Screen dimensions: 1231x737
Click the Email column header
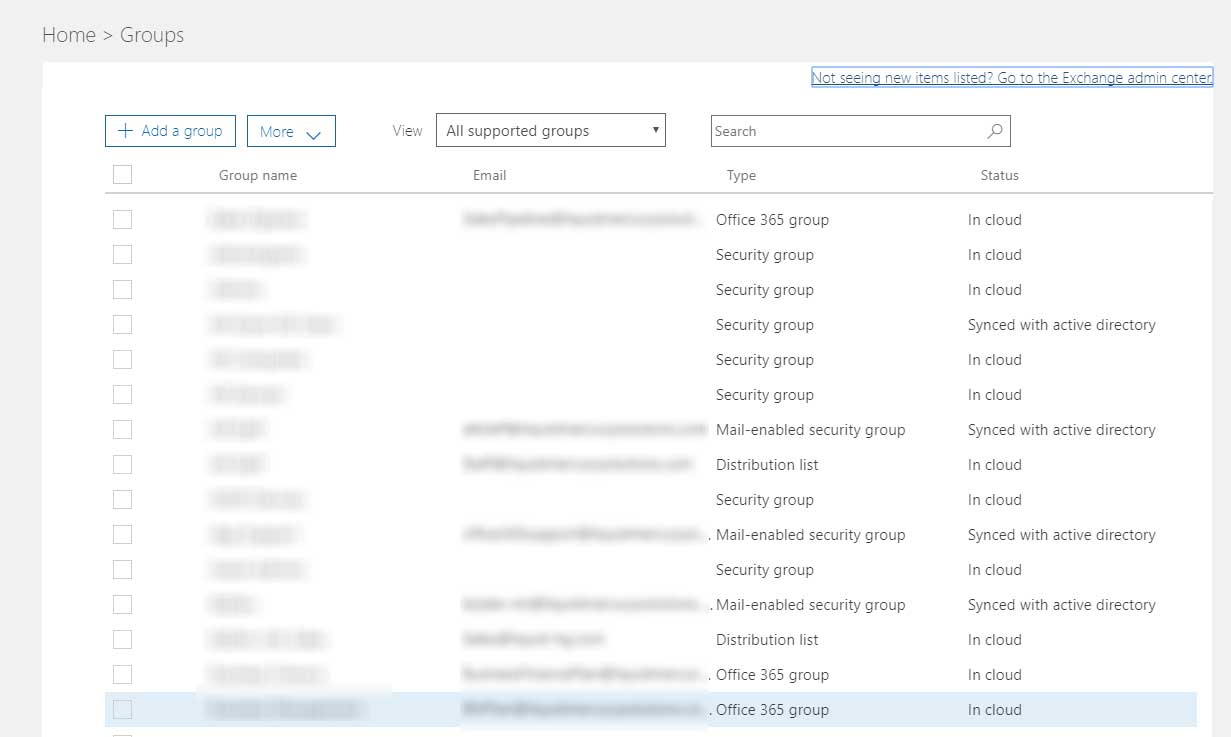pyautogui.click(x=489, y=175)
